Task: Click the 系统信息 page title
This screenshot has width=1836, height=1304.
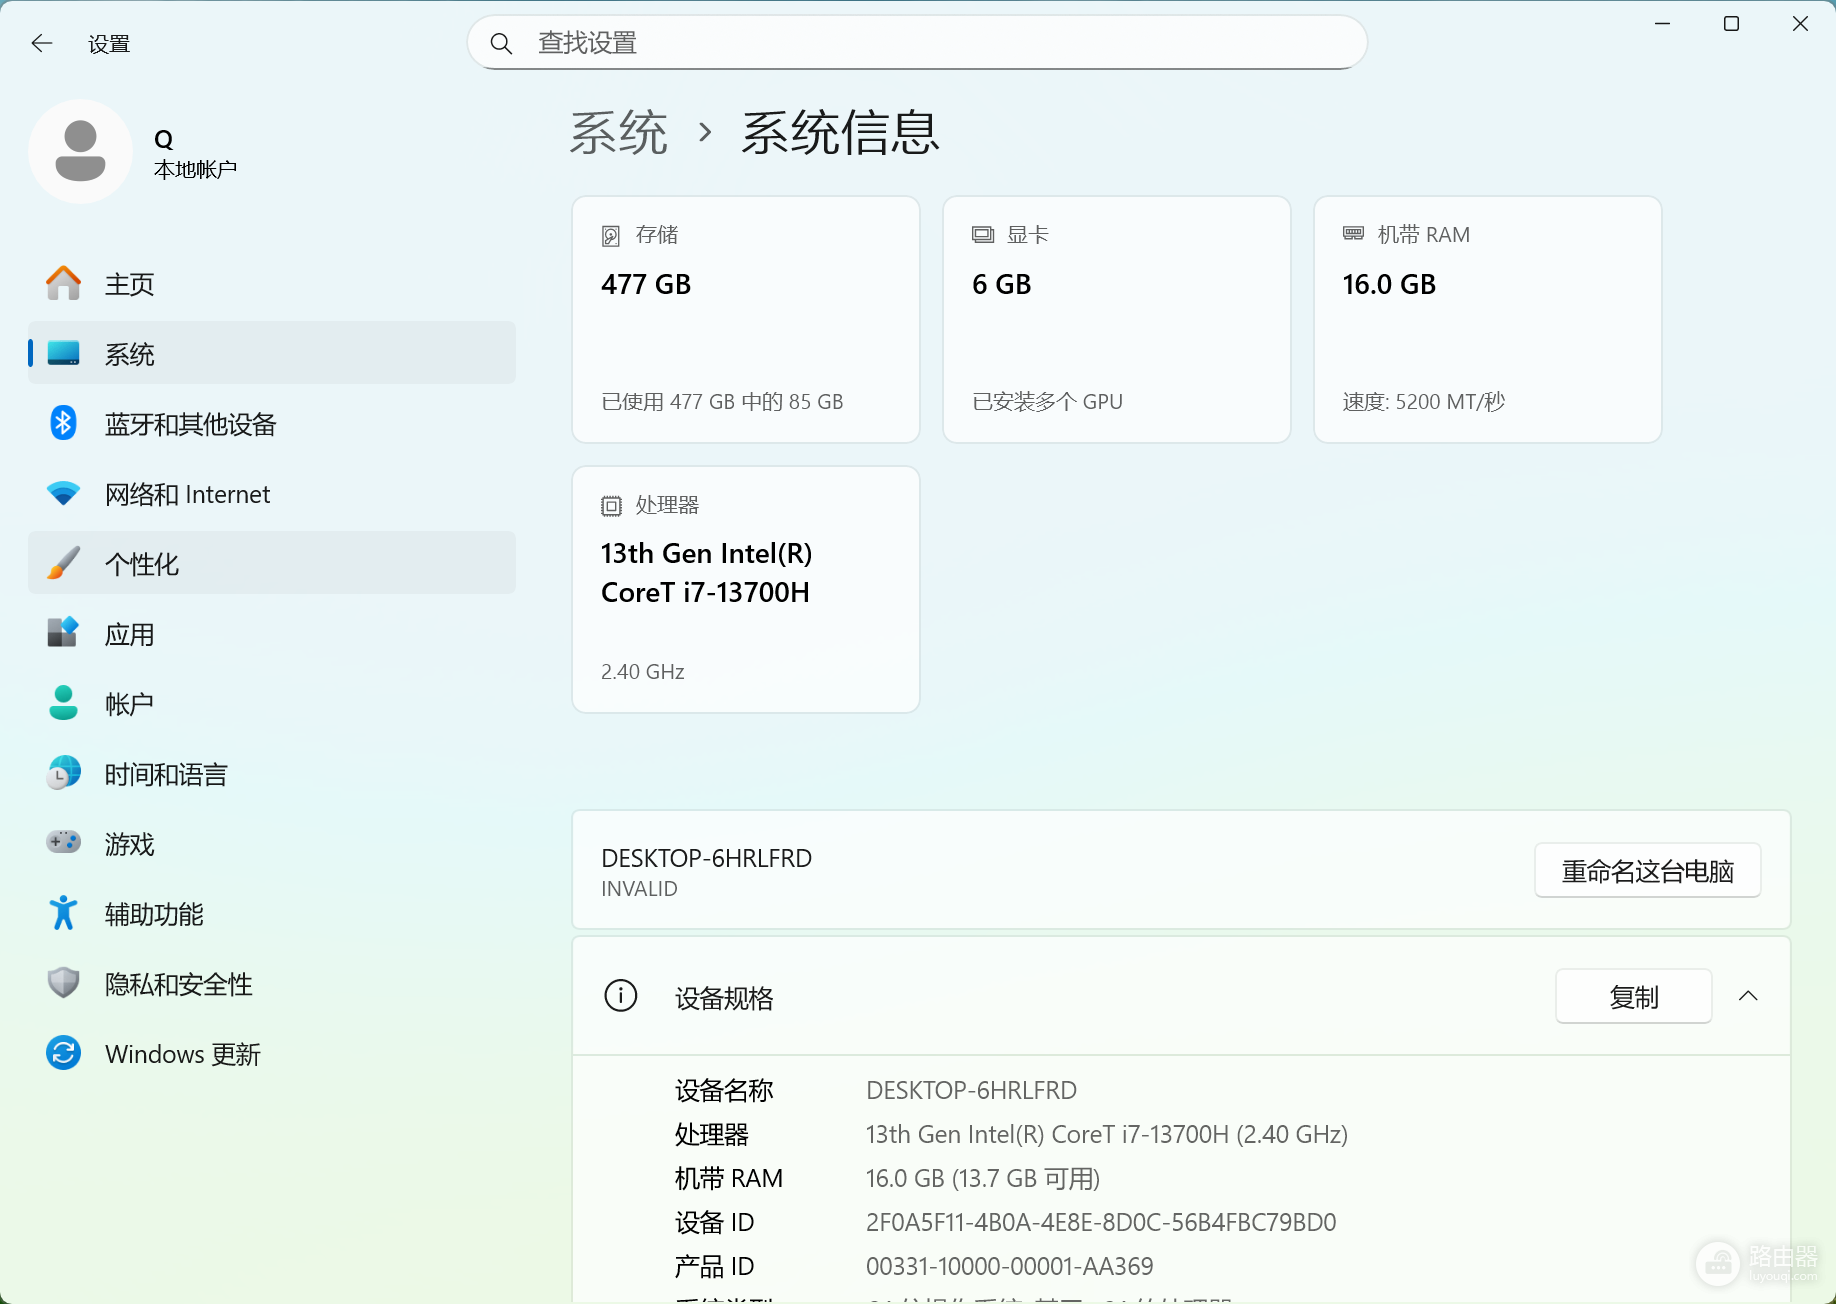Action: click(x=840, y=132)
